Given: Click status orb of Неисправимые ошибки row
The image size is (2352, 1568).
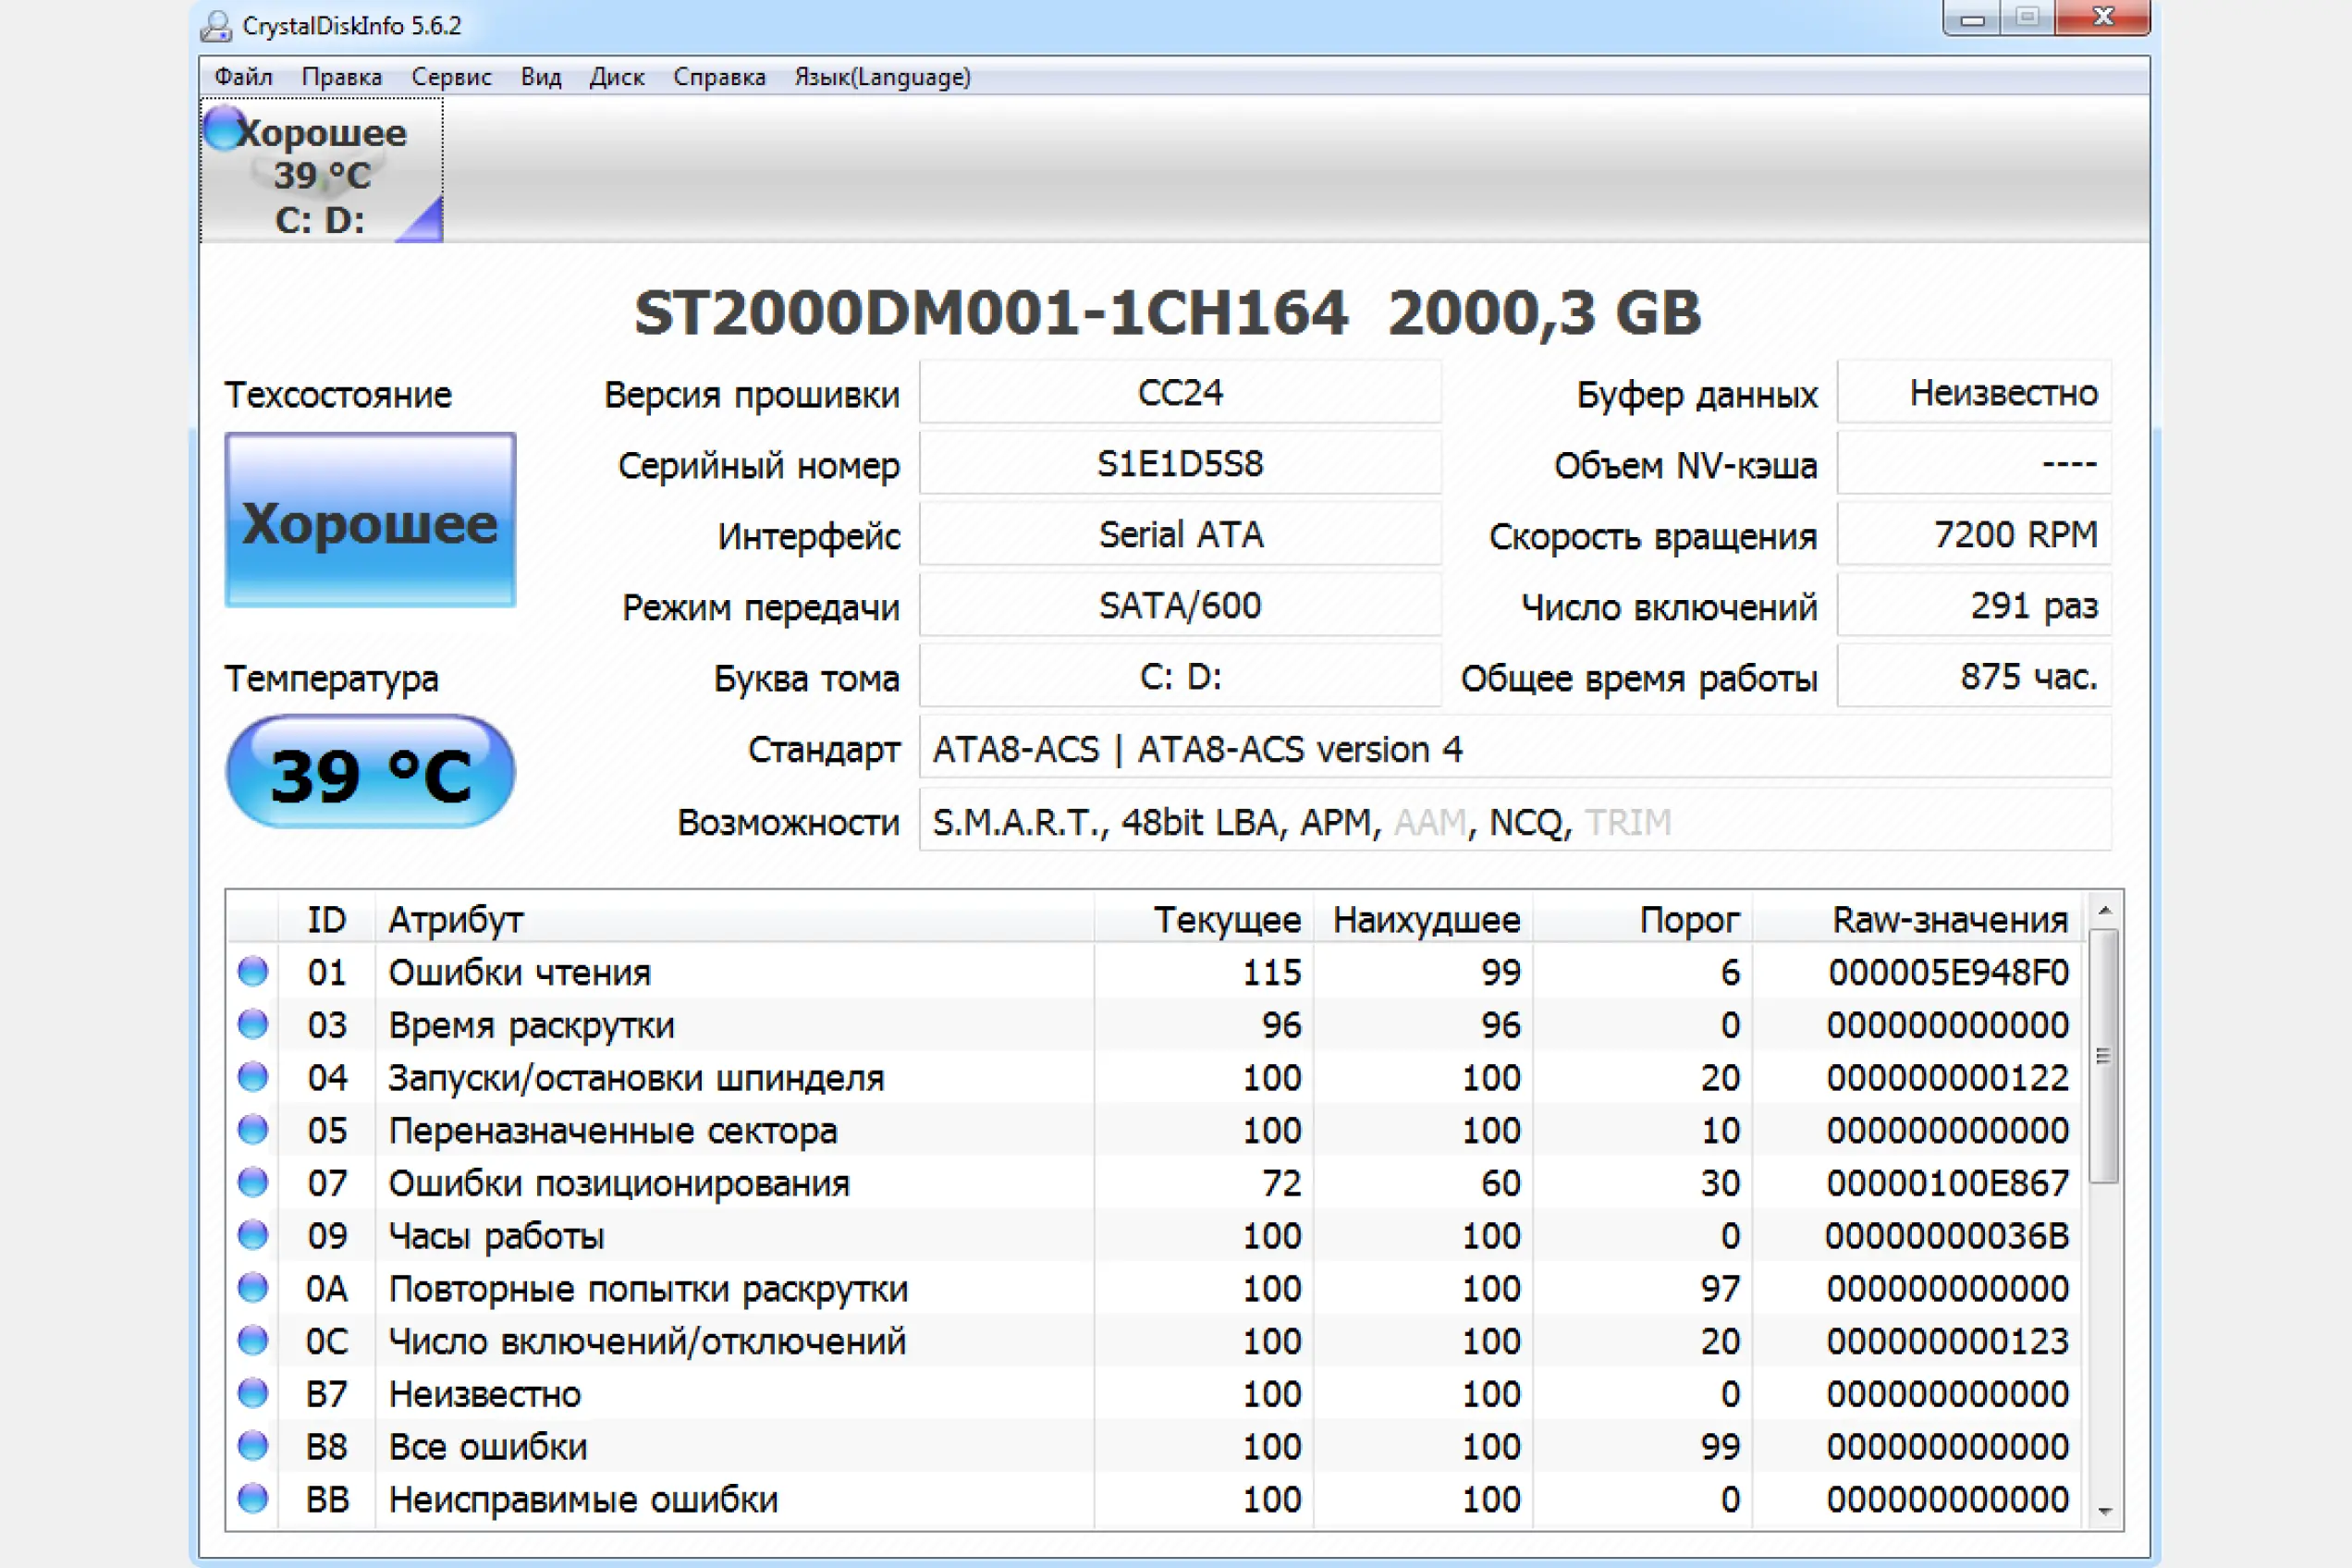Looking at the screenshot, I should (253, 1498).
